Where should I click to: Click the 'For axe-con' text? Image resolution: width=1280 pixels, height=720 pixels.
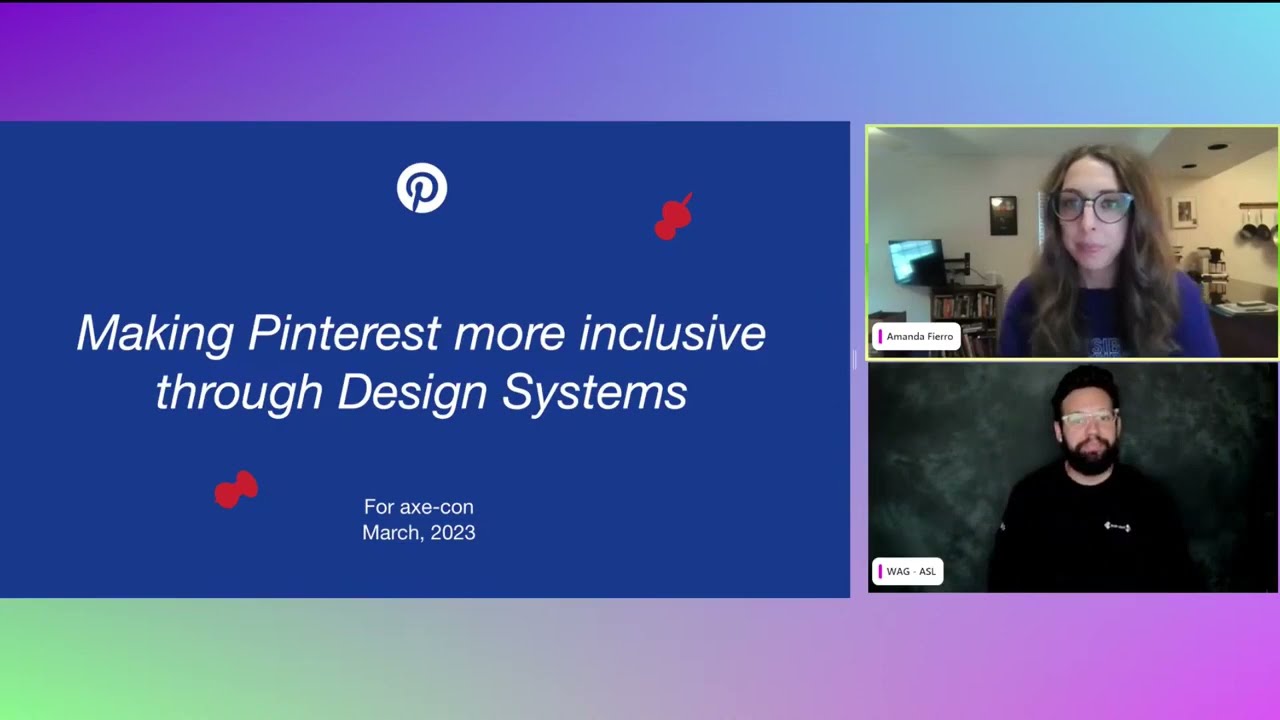[419, 507]
